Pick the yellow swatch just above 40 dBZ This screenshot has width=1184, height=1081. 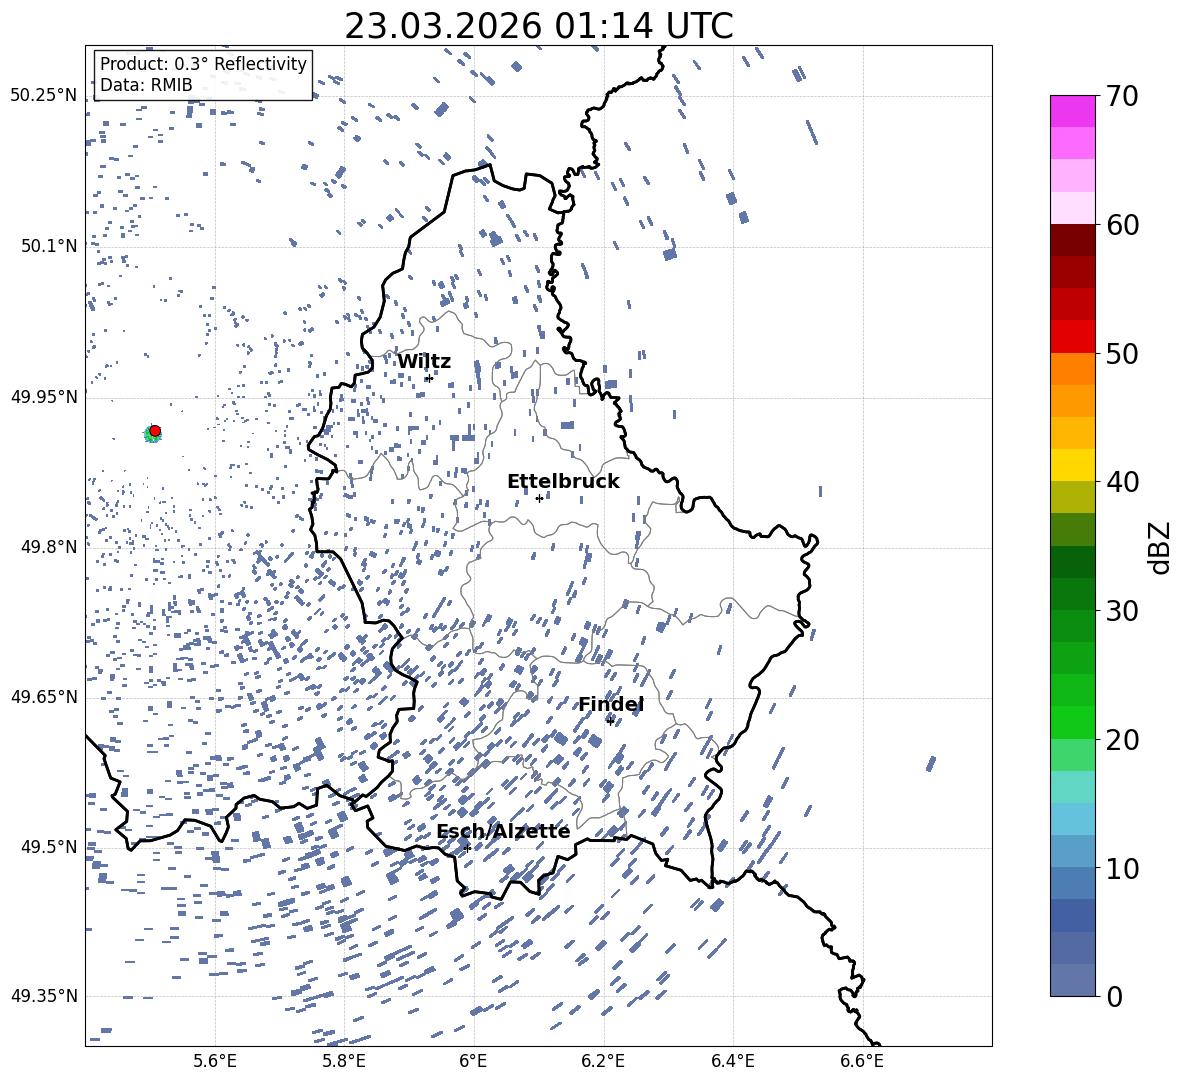coord(1073,465)
